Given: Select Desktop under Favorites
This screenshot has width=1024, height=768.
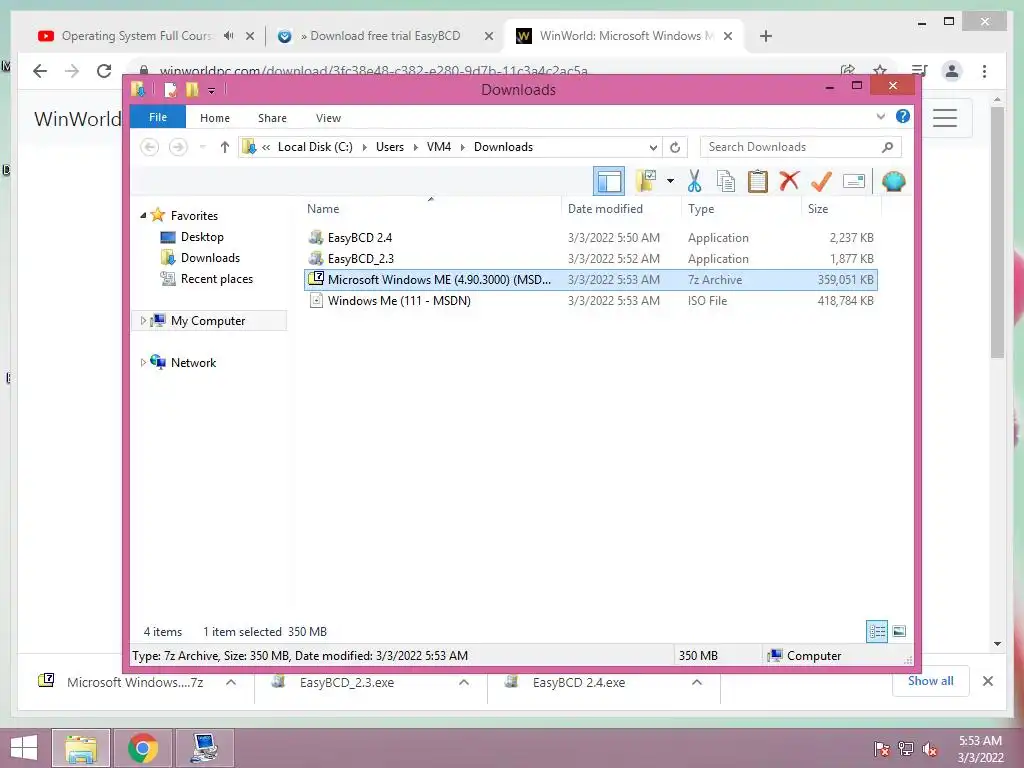Looking at the screenshot, I should pyautogui.click(x=202, y=236).
